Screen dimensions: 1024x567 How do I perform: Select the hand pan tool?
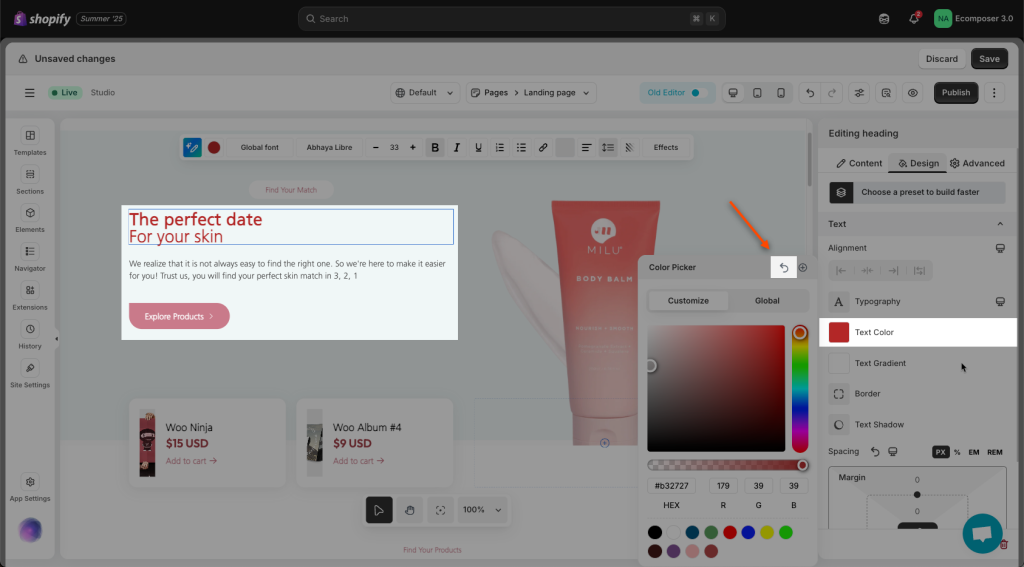(409, 510)
